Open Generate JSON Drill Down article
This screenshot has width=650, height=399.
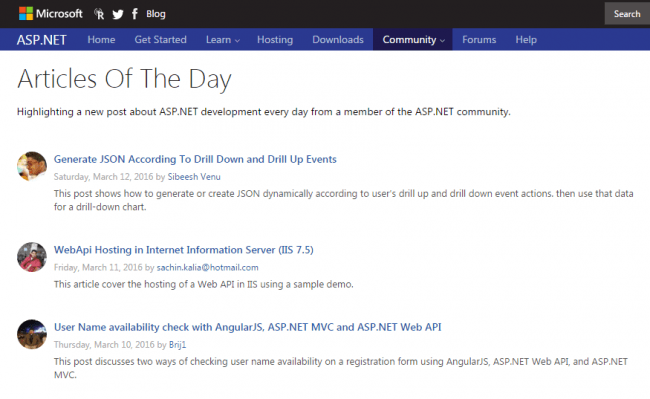click(195, 159)
